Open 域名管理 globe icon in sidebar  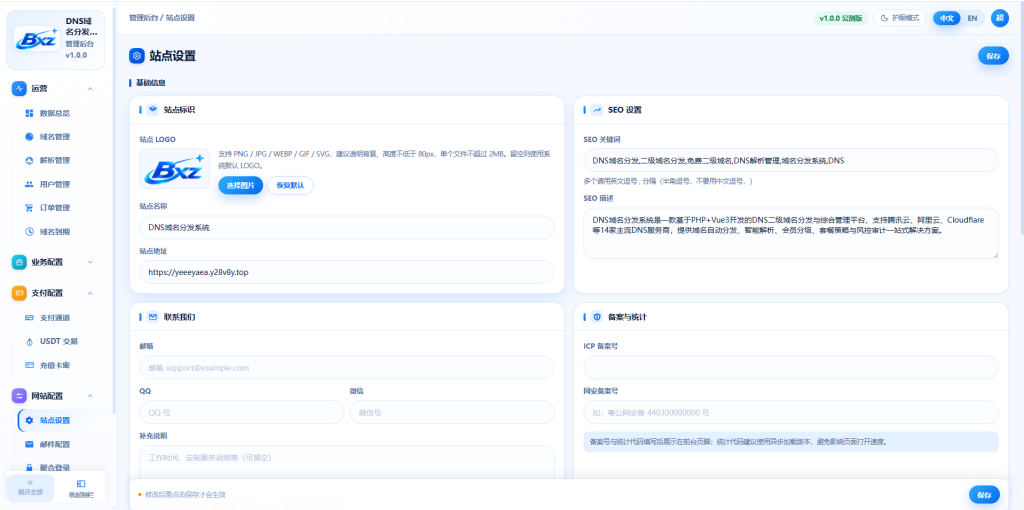coord(29,137)
